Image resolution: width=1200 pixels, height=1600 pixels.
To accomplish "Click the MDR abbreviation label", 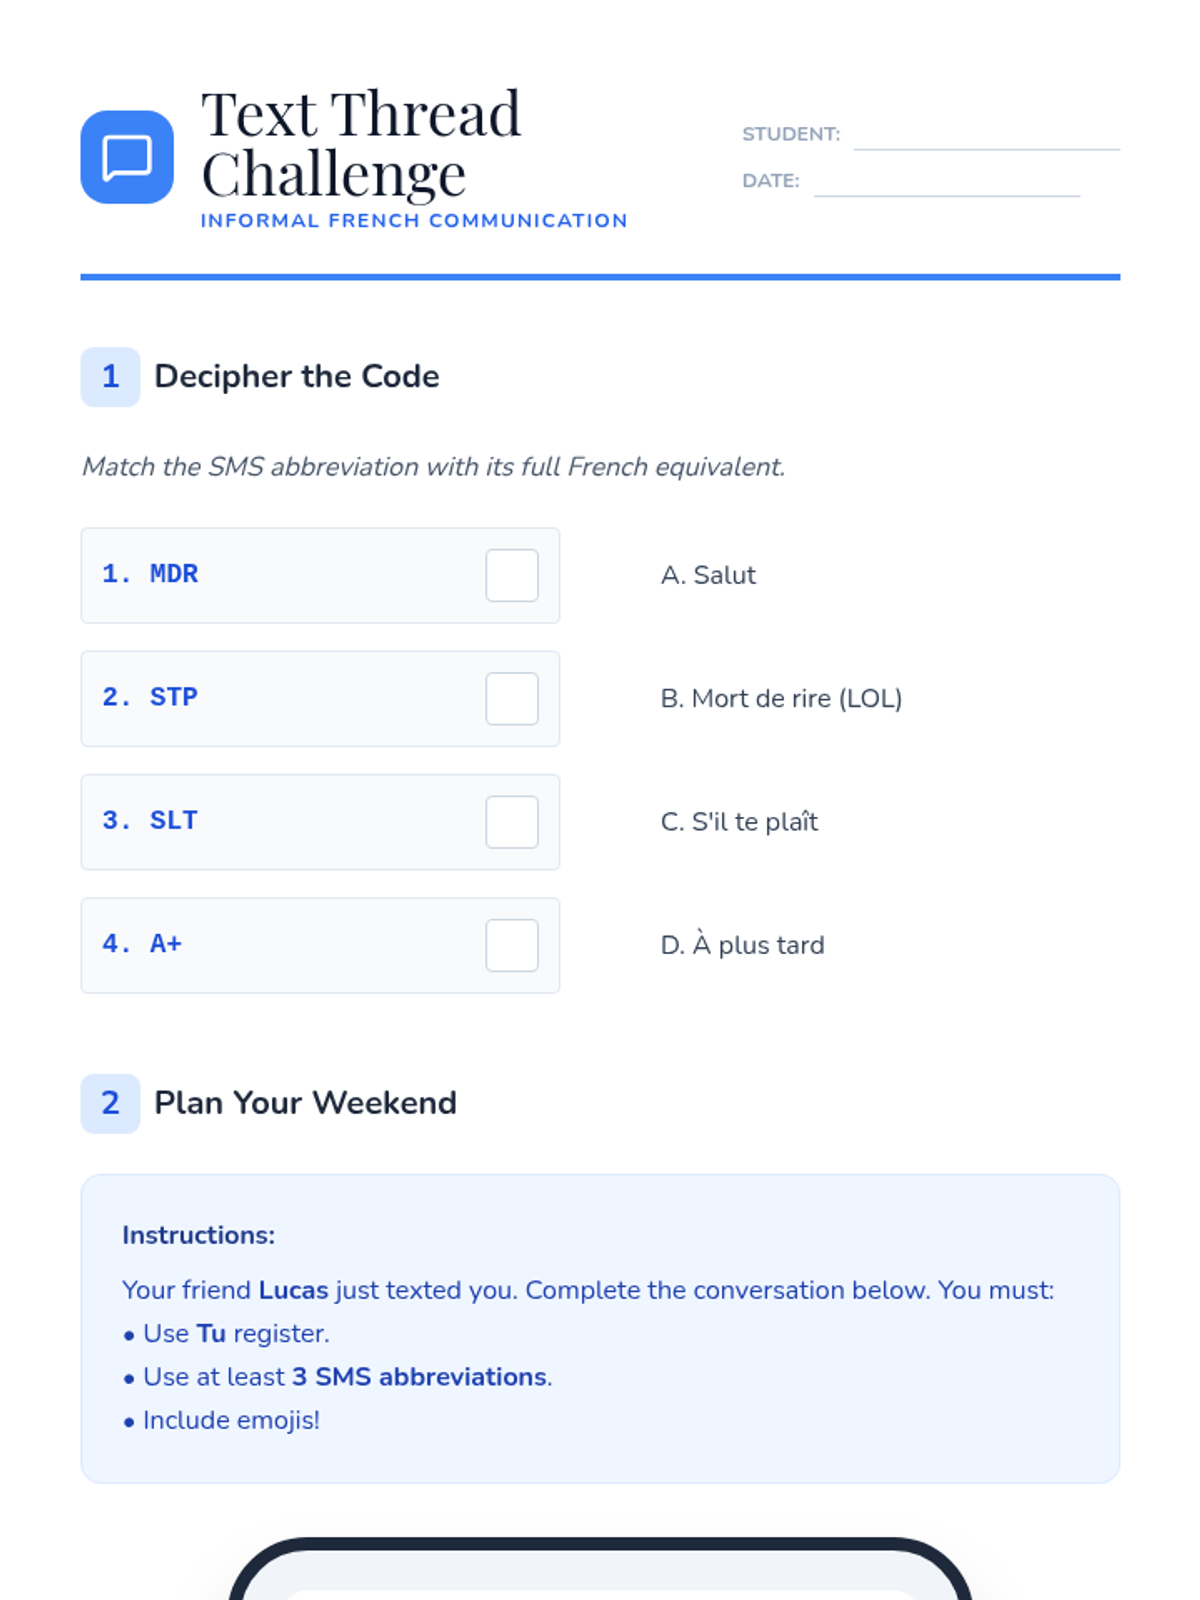I will coord(174,574).
